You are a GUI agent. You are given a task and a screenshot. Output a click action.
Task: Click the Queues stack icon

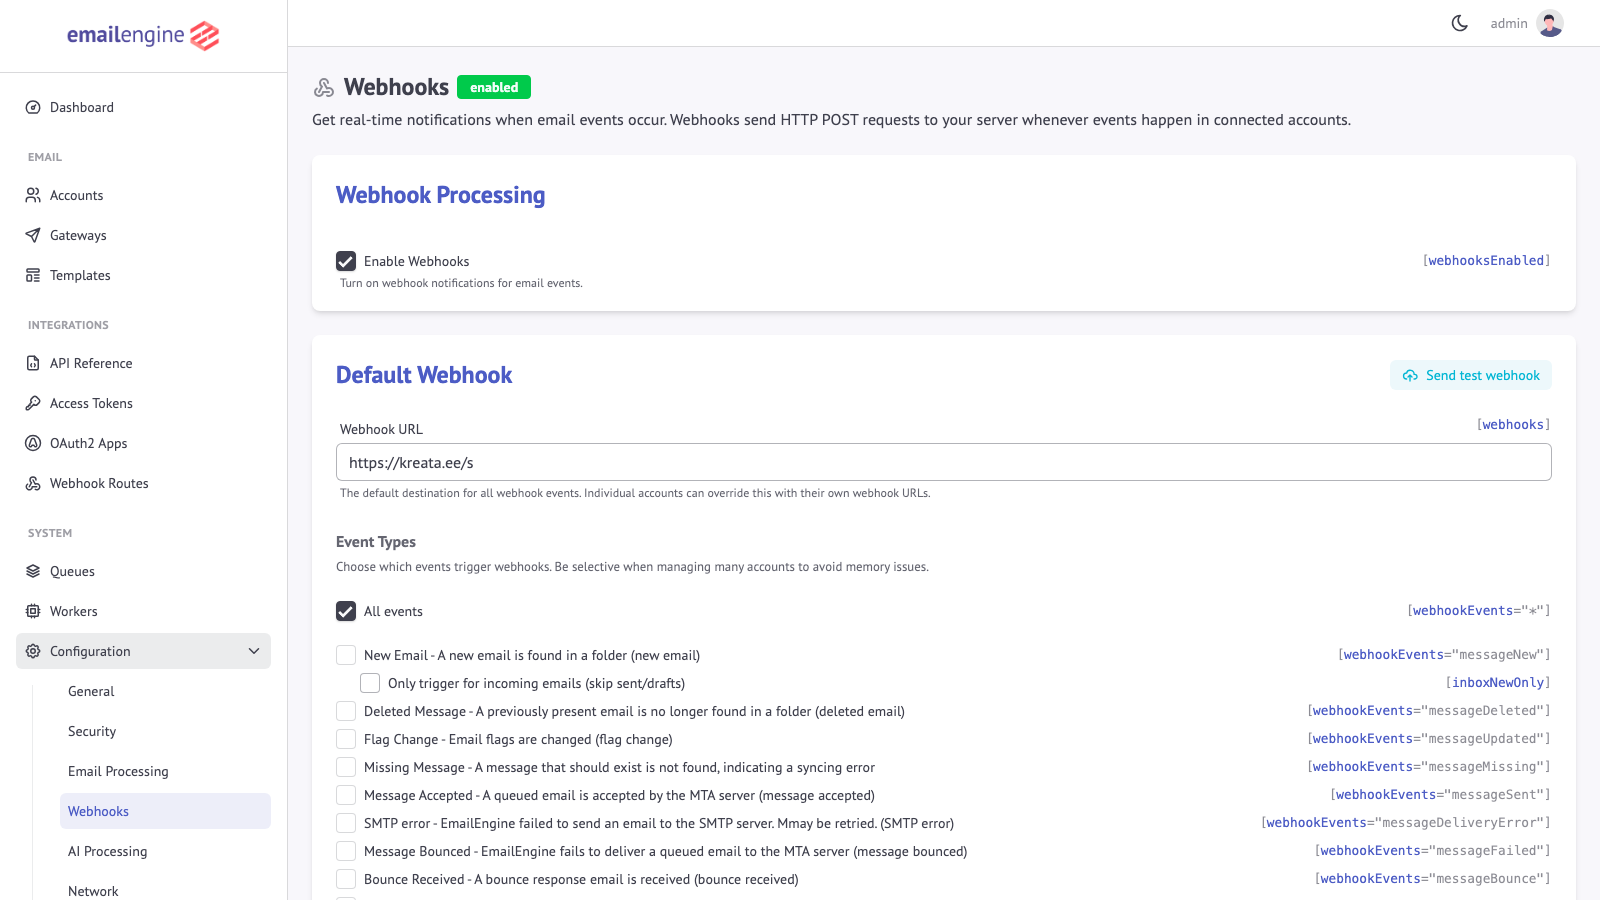(33, 571)
